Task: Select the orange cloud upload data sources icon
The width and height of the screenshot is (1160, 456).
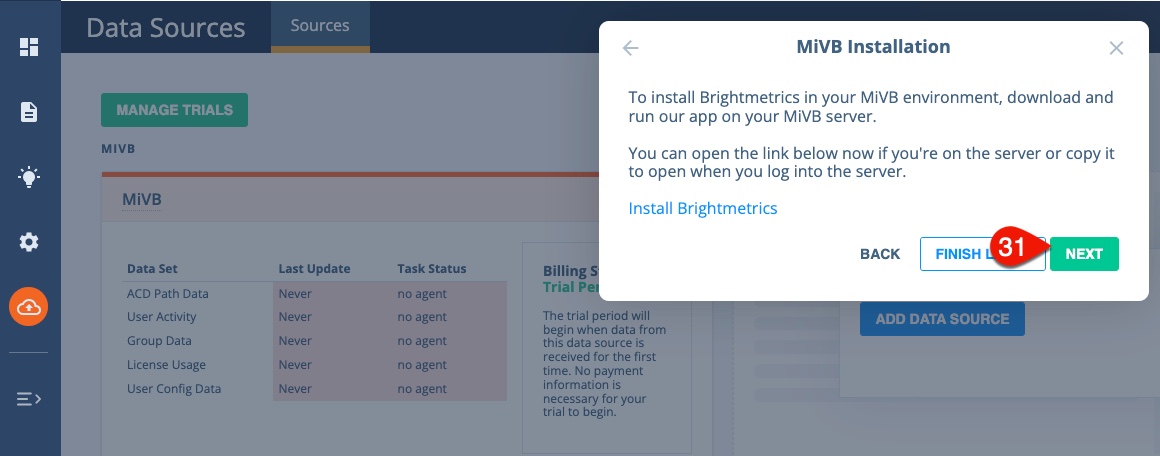Action: pyautogui.click(x=29, y=306)
